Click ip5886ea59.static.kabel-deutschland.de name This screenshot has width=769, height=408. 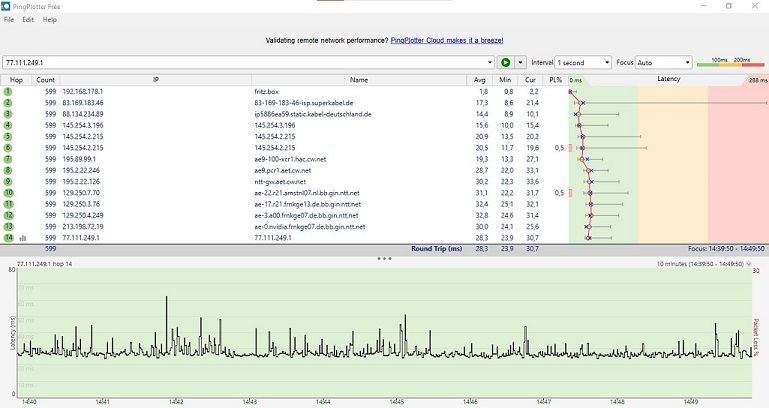313,114
